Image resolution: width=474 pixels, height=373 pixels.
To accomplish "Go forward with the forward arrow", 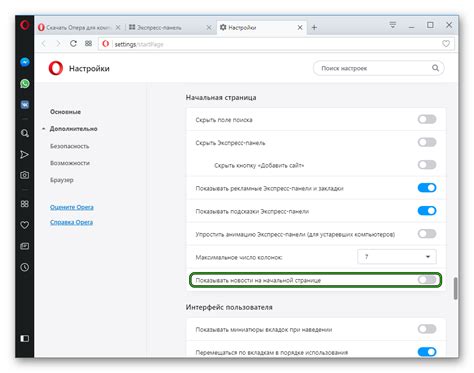I will point(58,44).
